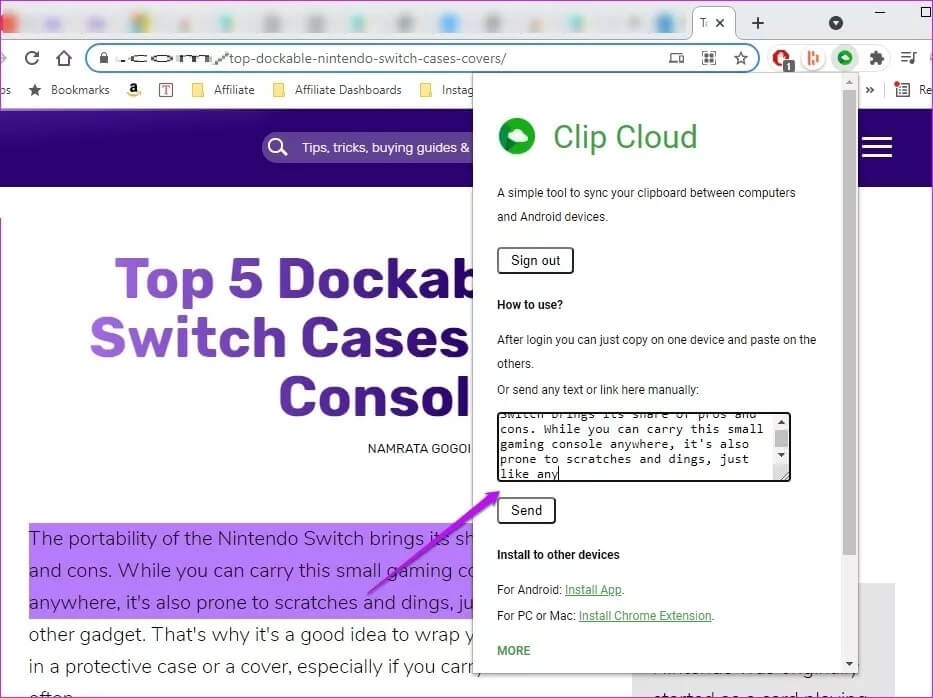Viewport: 933px width, 698px height.
Task: Click the website search magnifier icon
Action: tap(277, 147)
